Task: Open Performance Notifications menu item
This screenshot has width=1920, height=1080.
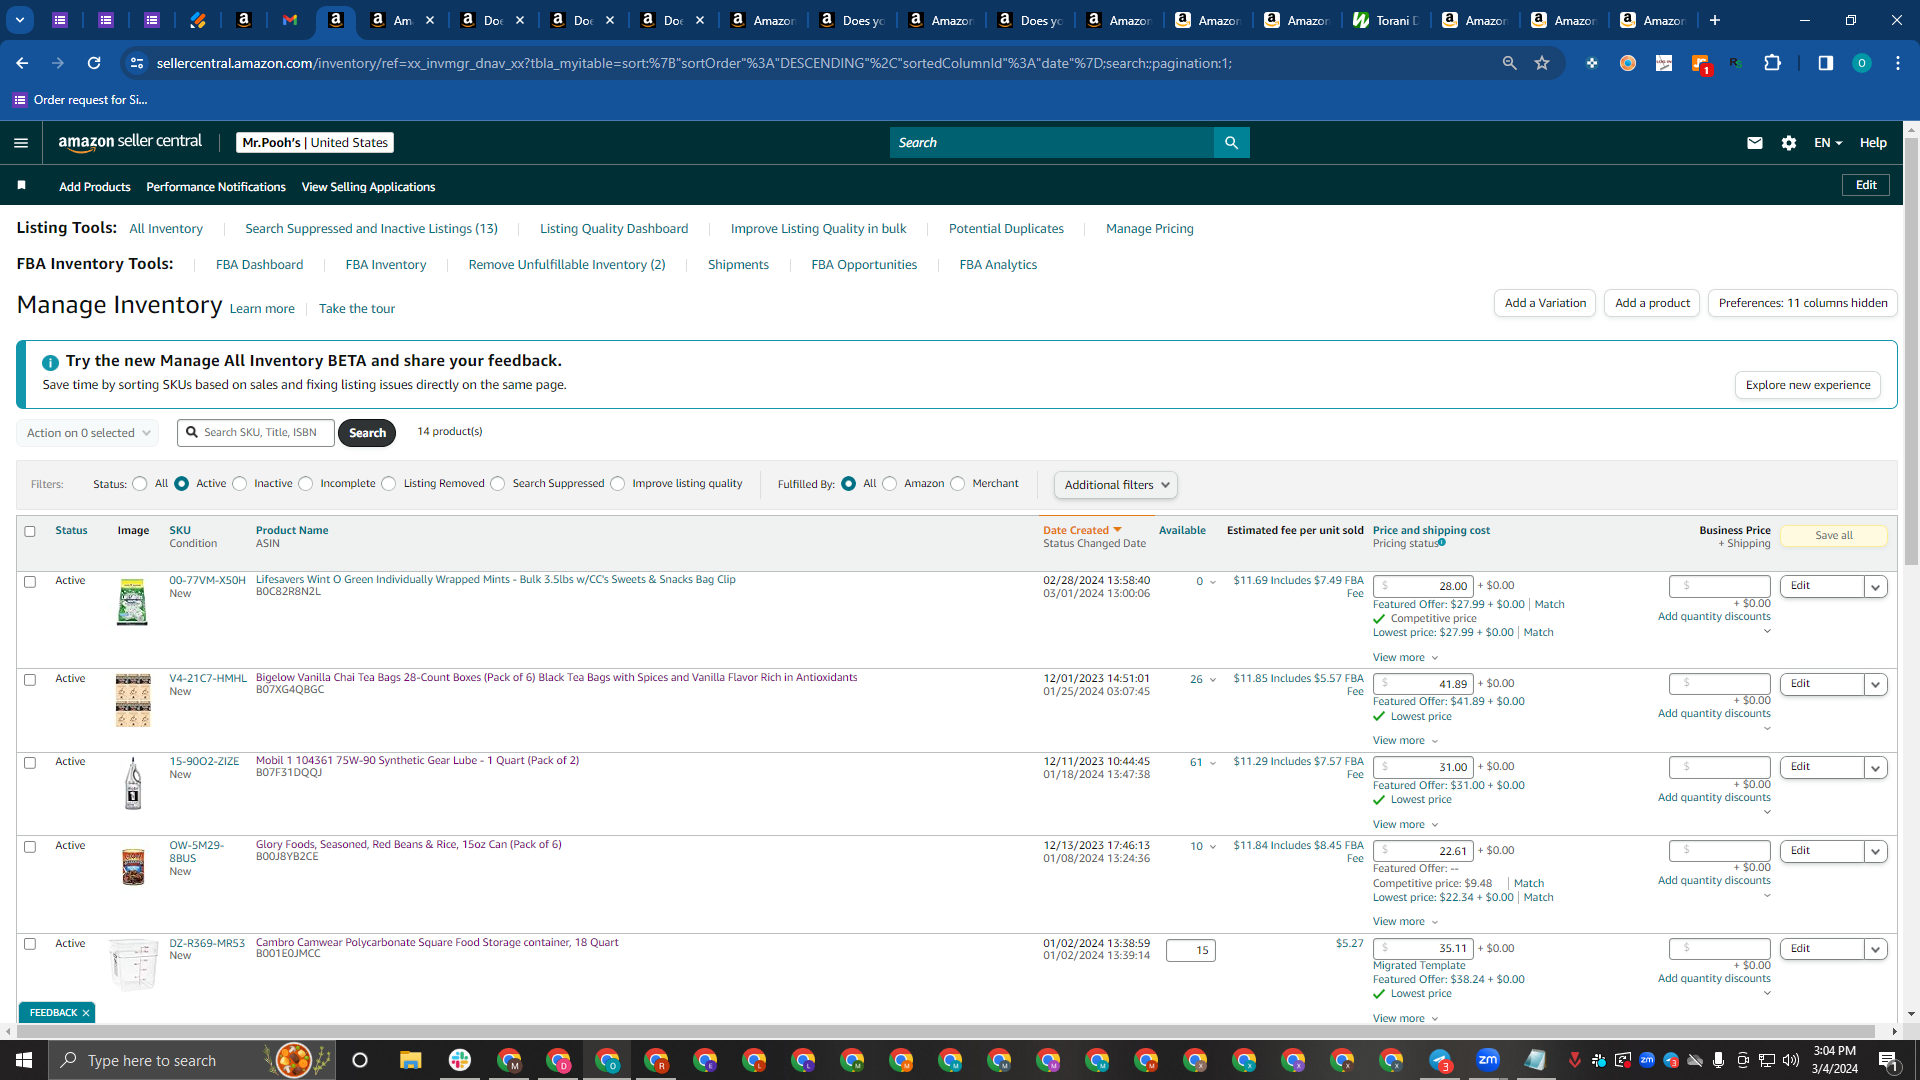Action: click(x=216, y=187)
